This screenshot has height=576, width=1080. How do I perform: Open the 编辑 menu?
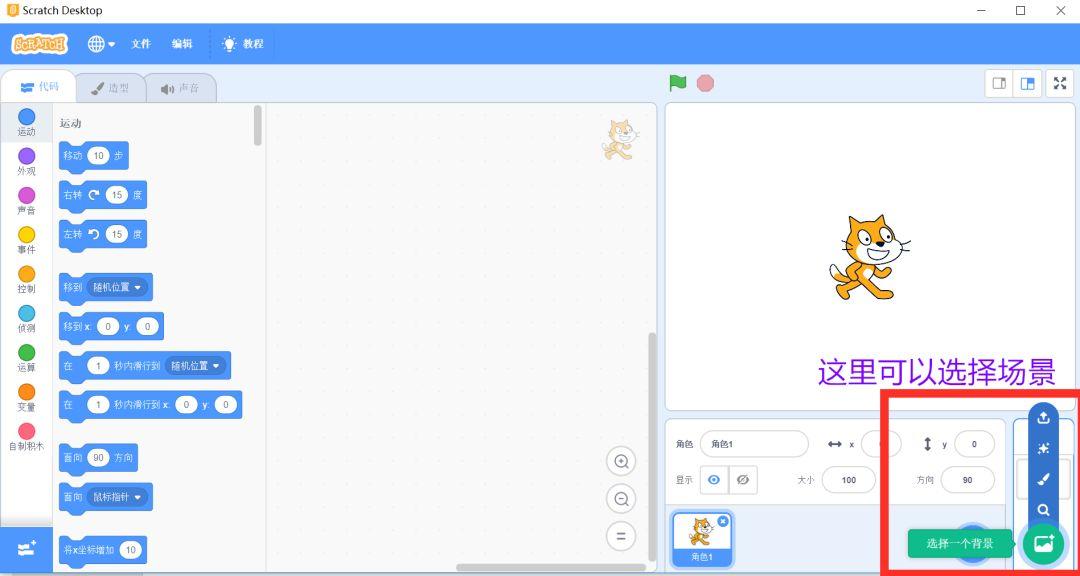pos(182,44)
